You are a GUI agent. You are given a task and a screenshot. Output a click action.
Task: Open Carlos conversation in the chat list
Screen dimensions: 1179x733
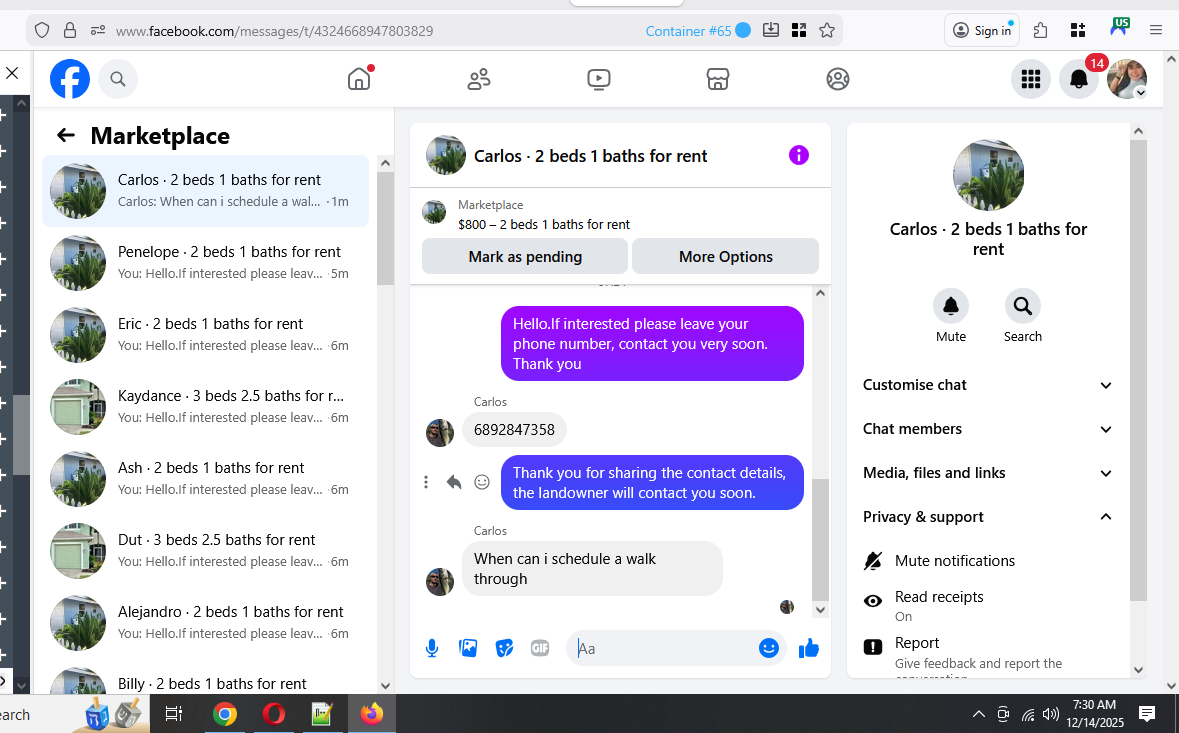point(205,191)
